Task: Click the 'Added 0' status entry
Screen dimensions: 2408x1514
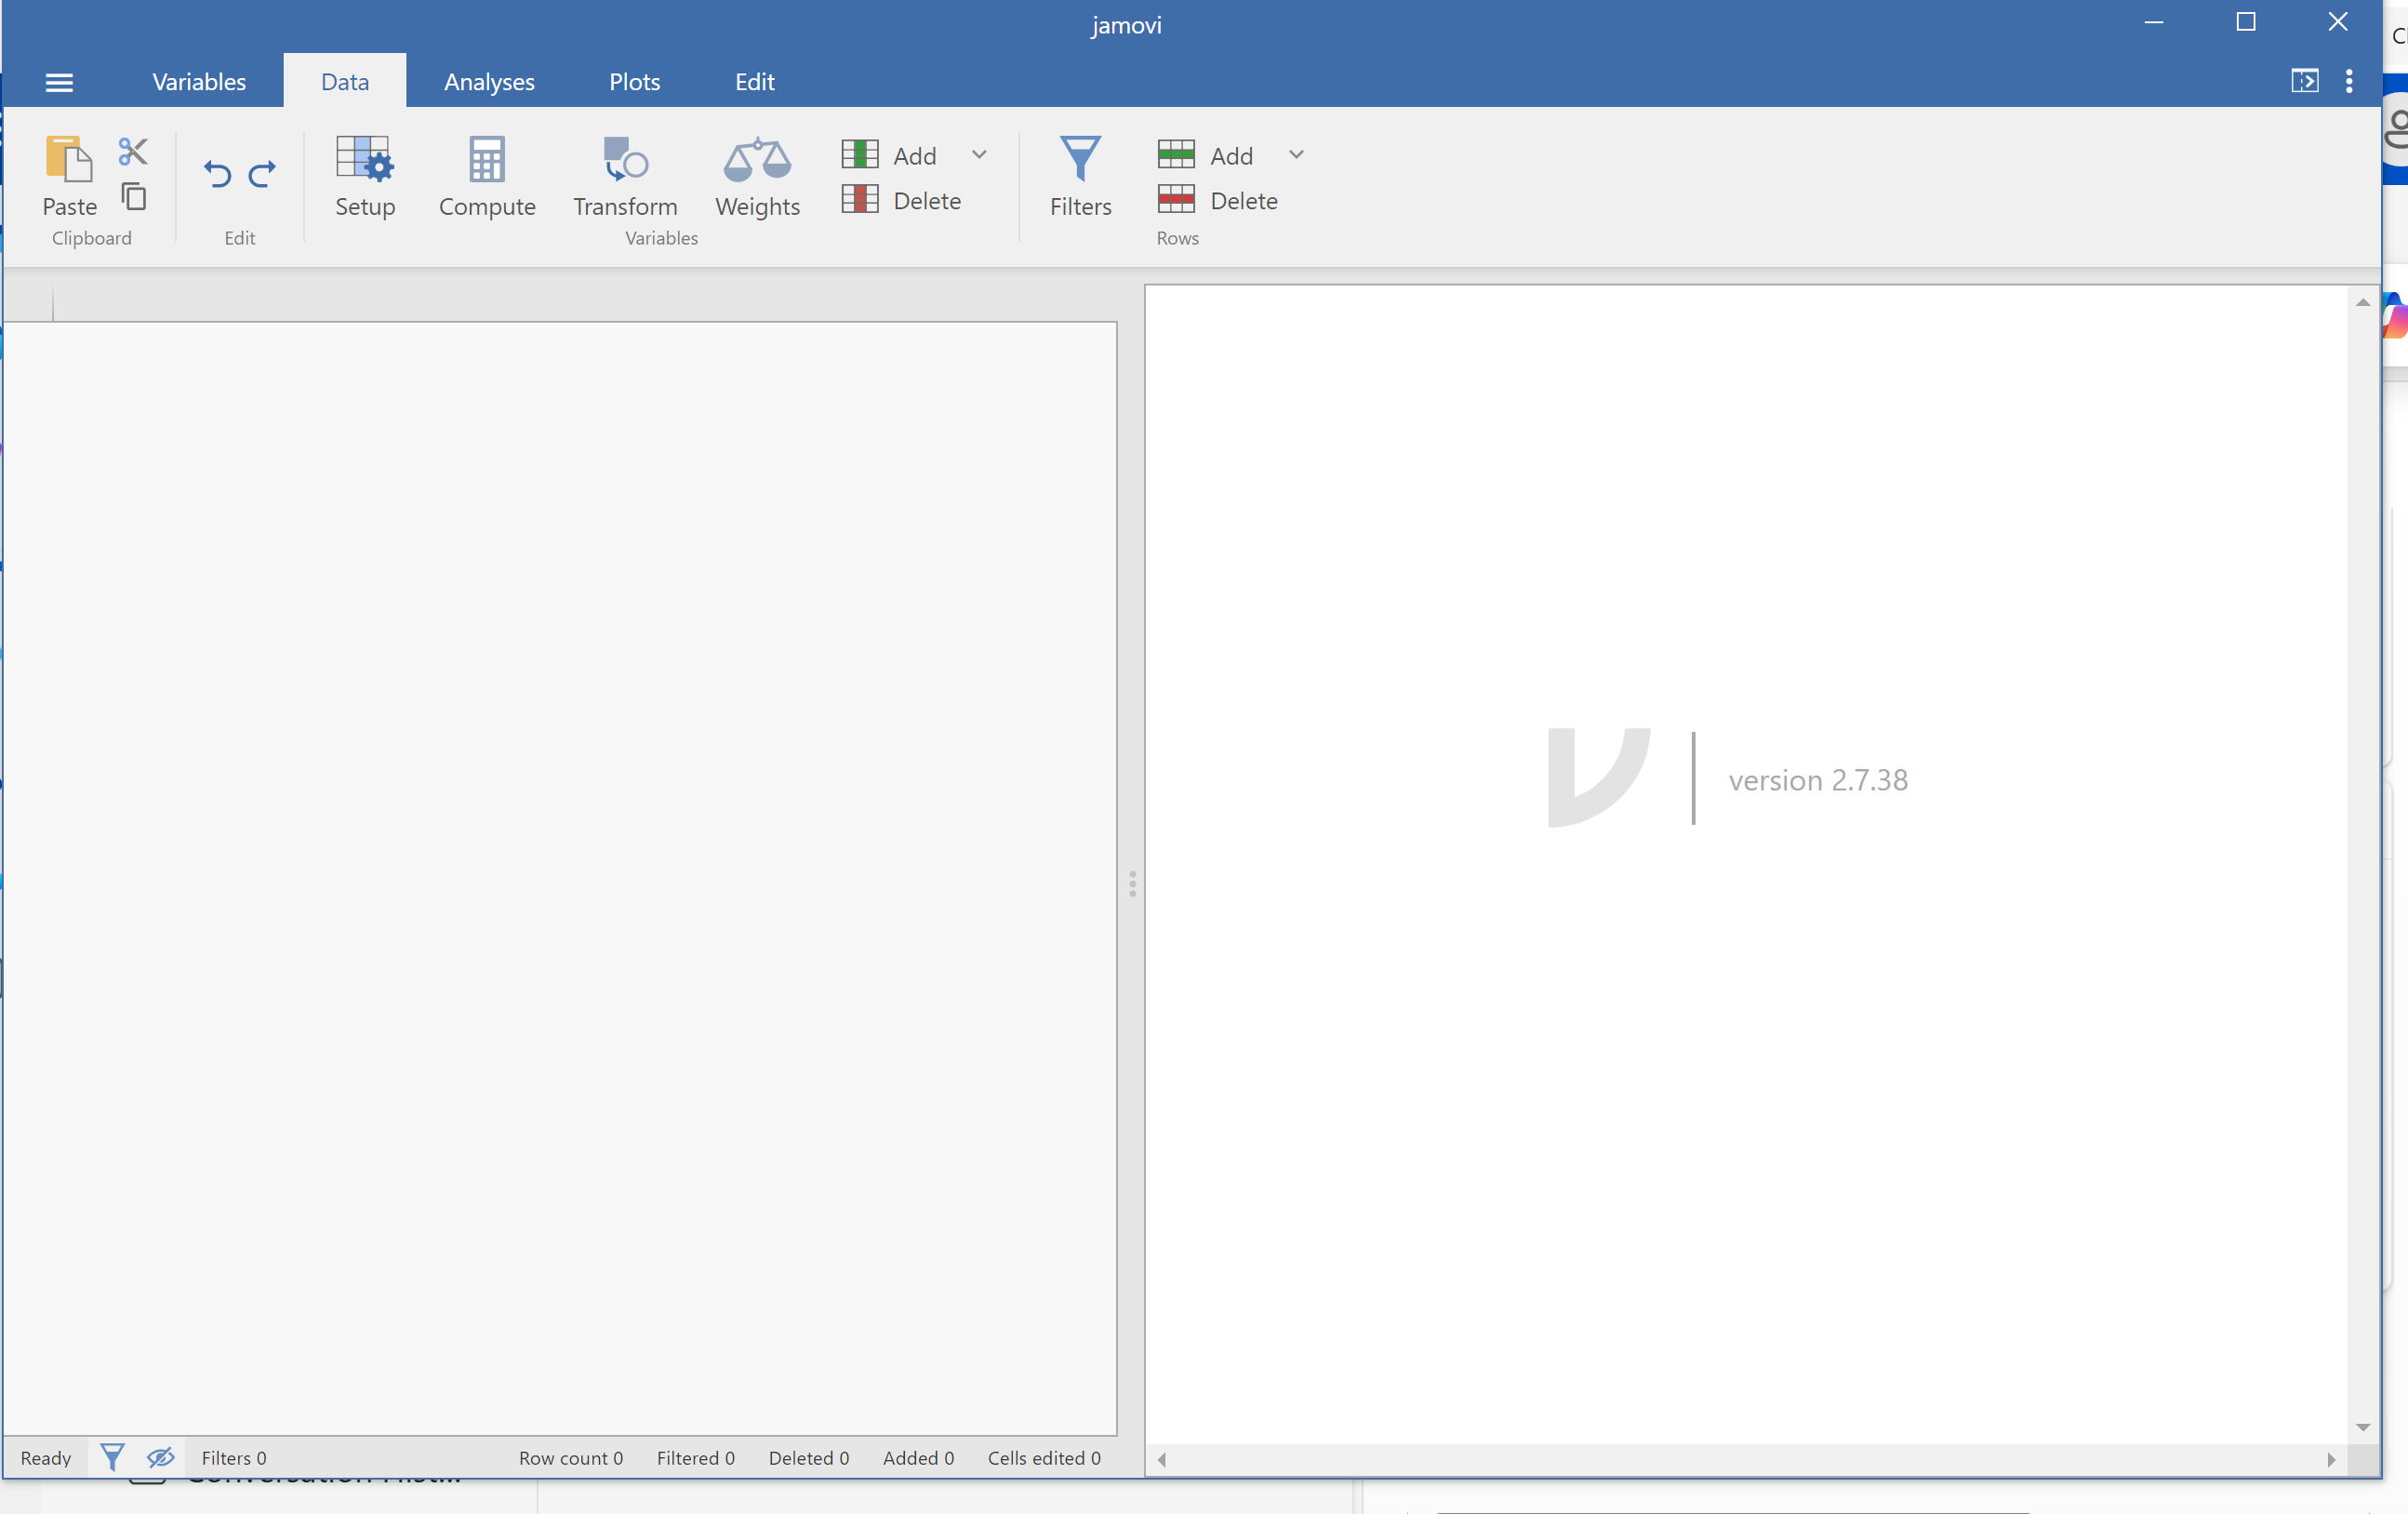Action: point(918,1458)
